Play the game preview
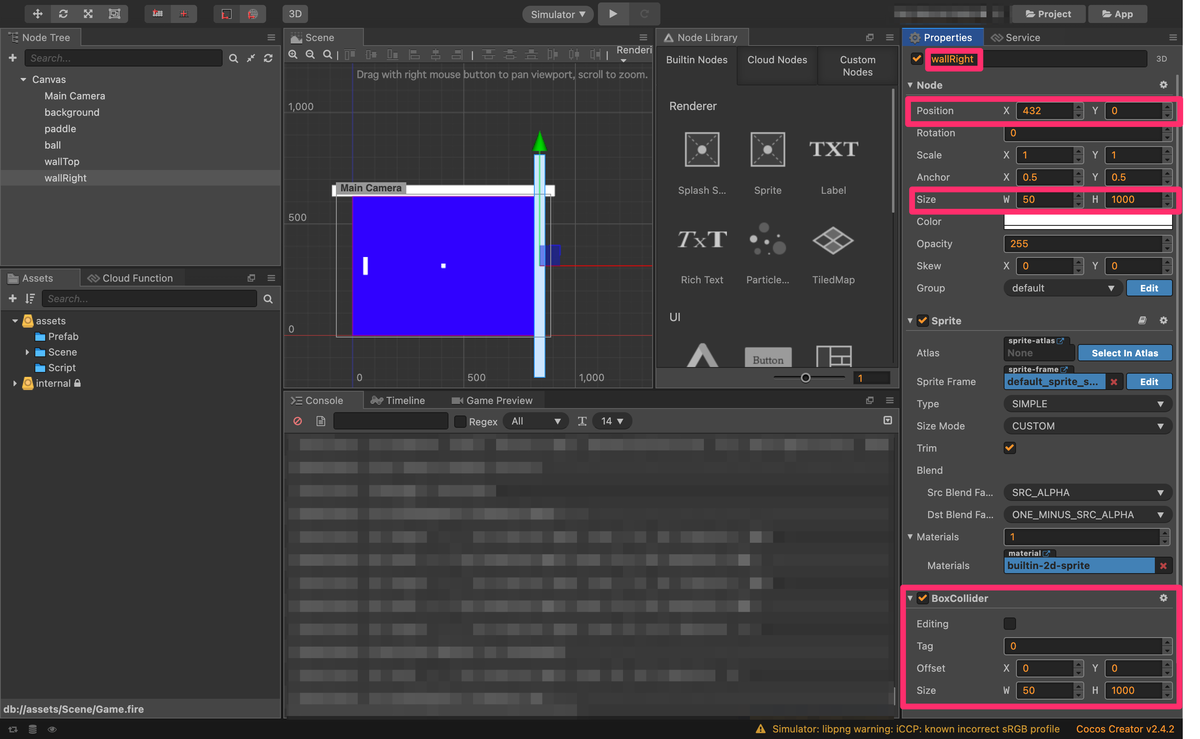 point(613,14)
